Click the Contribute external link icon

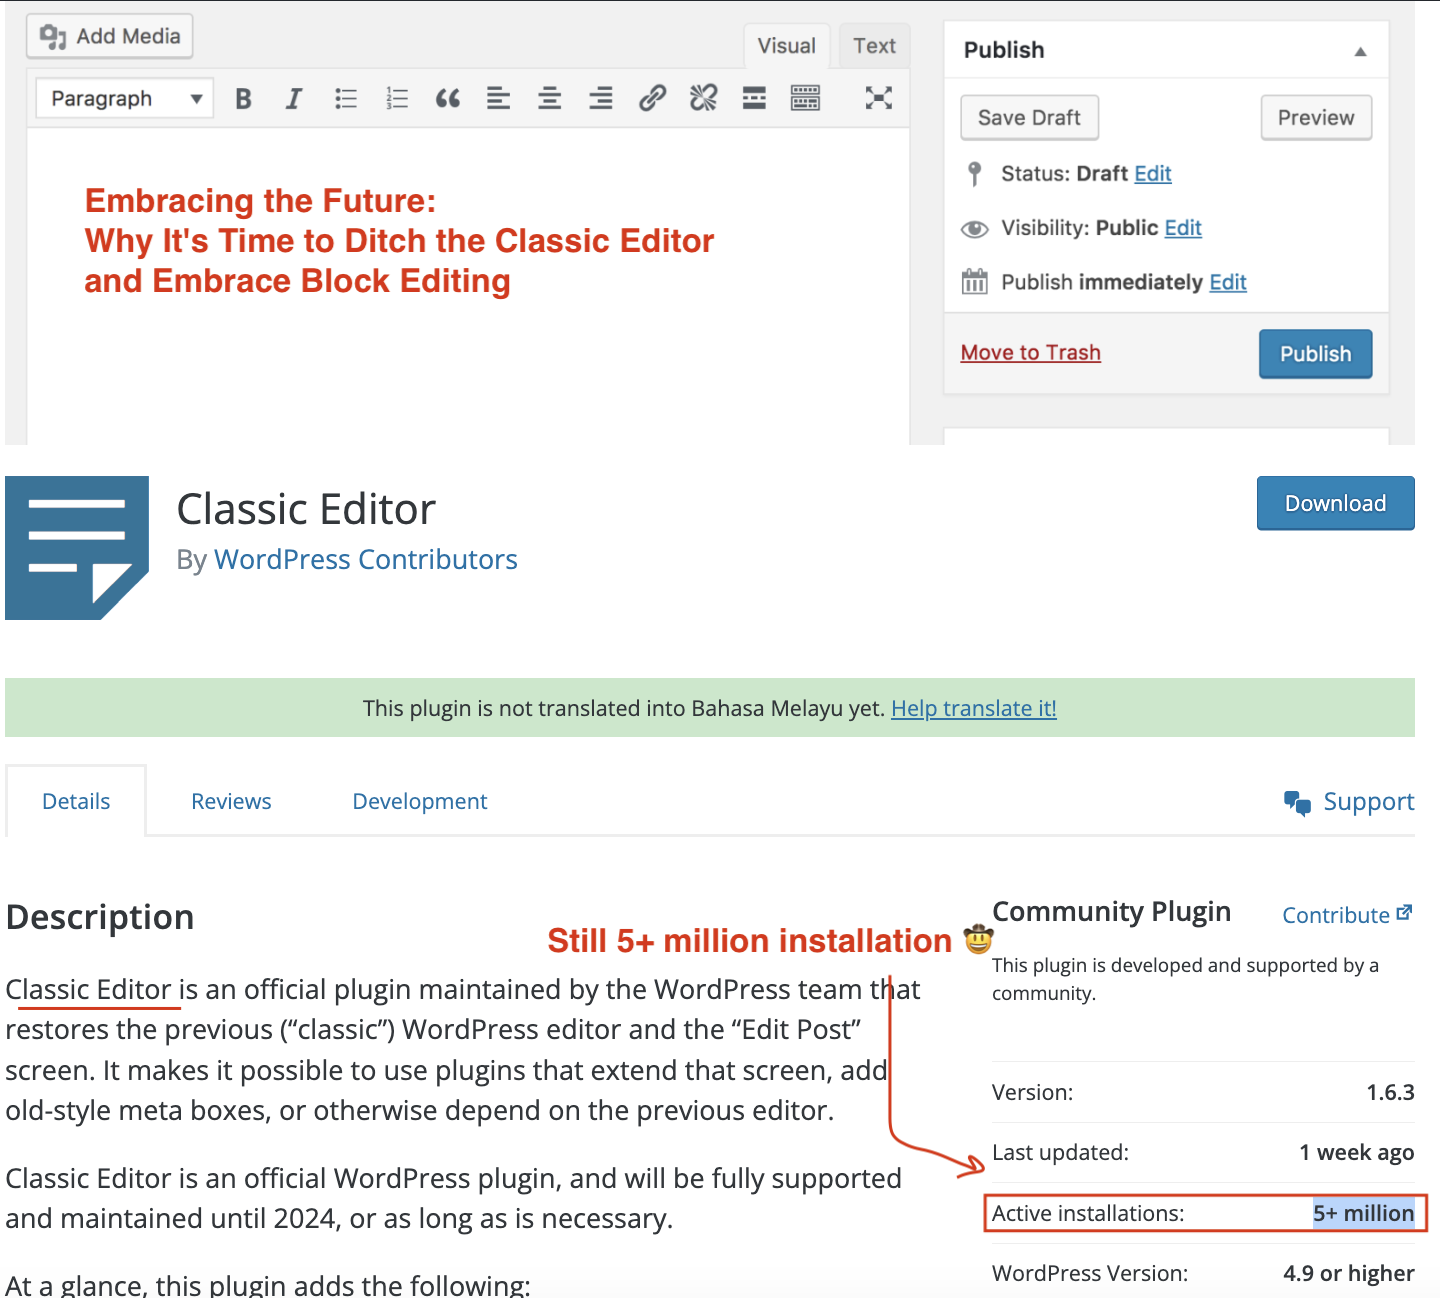[x=1404, y=912]
